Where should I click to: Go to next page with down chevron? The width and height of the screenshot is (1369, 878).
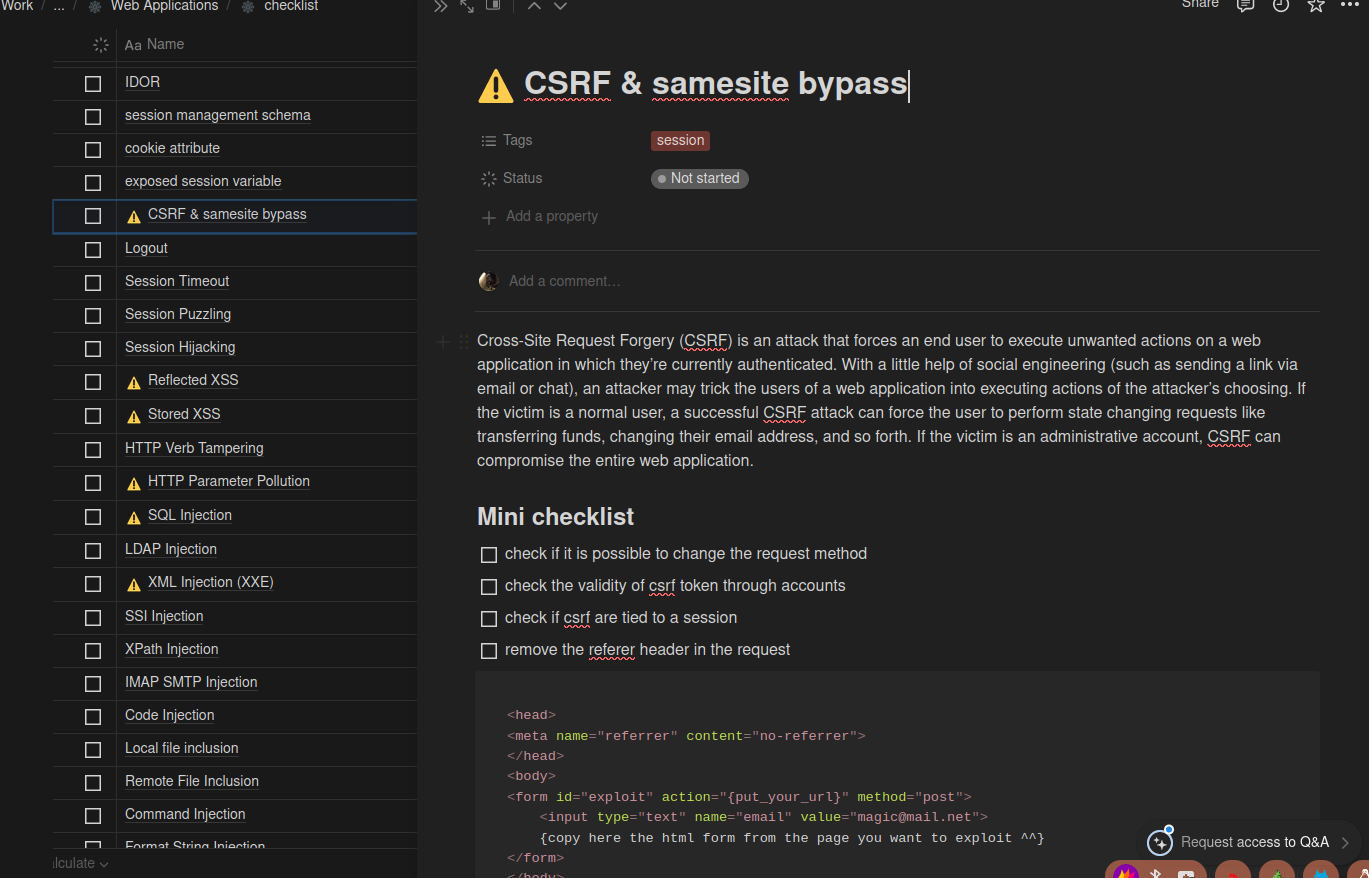point(560,6)
